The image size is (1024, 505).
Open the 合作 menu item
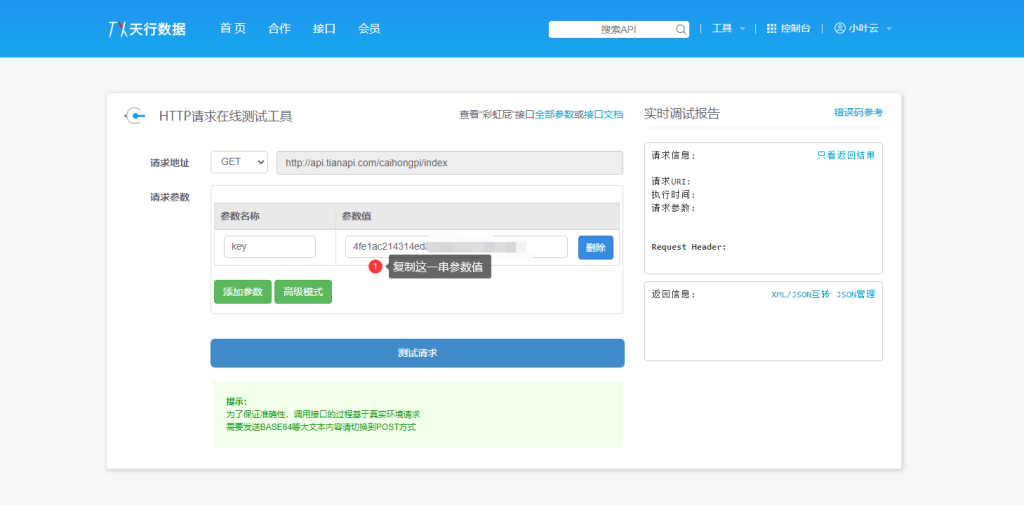(280, 29)
